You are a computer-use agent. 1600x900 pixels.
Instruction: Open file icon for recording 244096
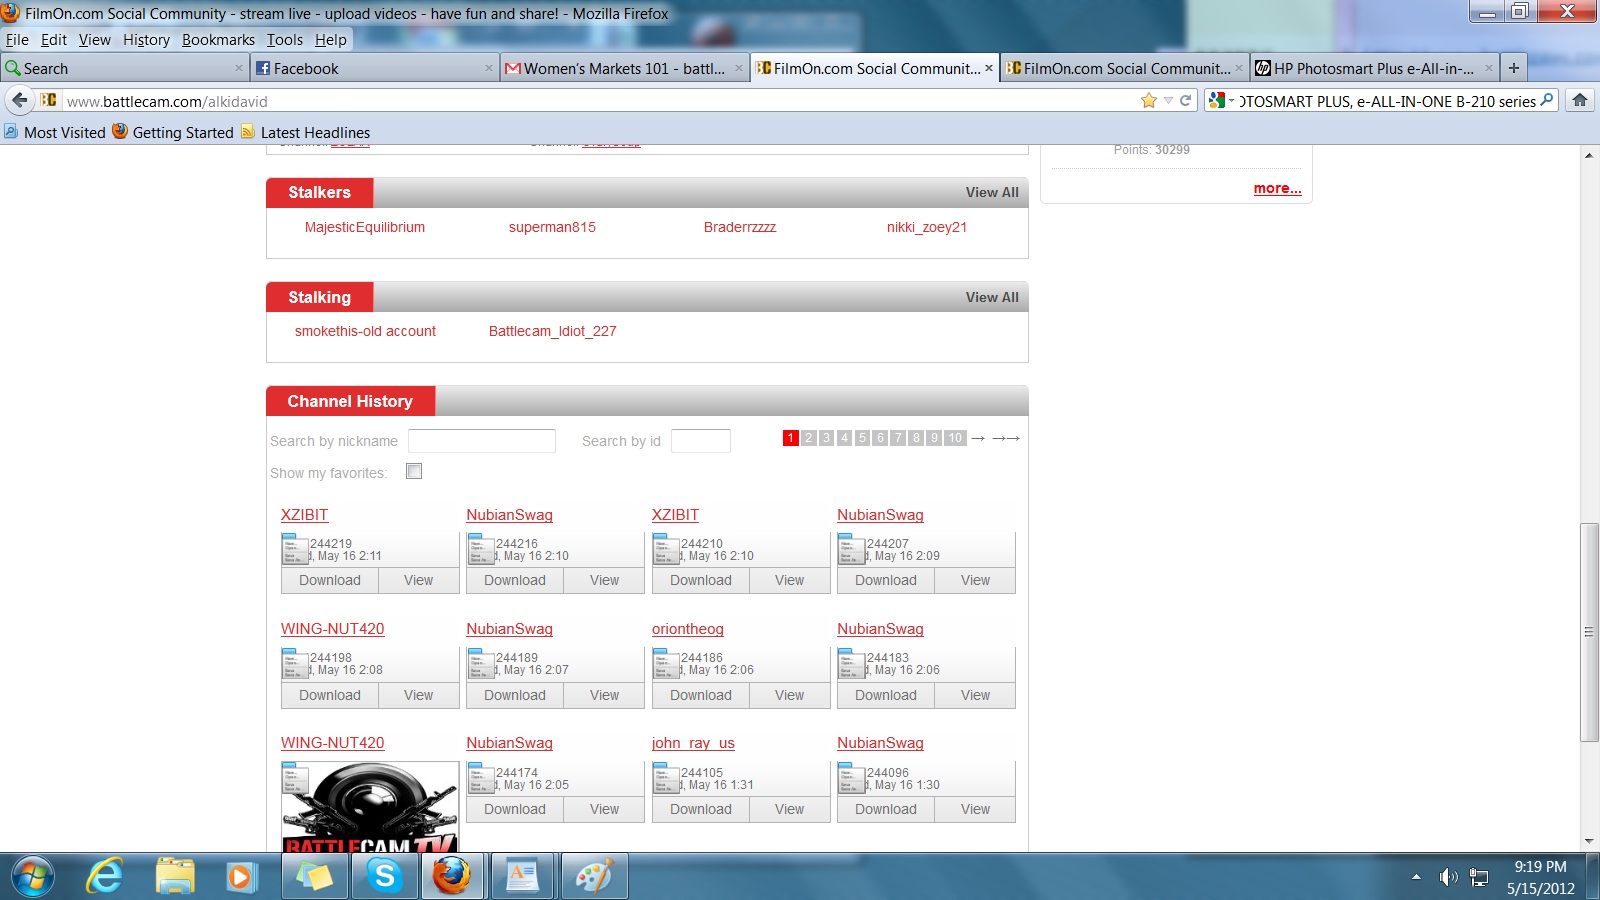click(x=852, y=778)
